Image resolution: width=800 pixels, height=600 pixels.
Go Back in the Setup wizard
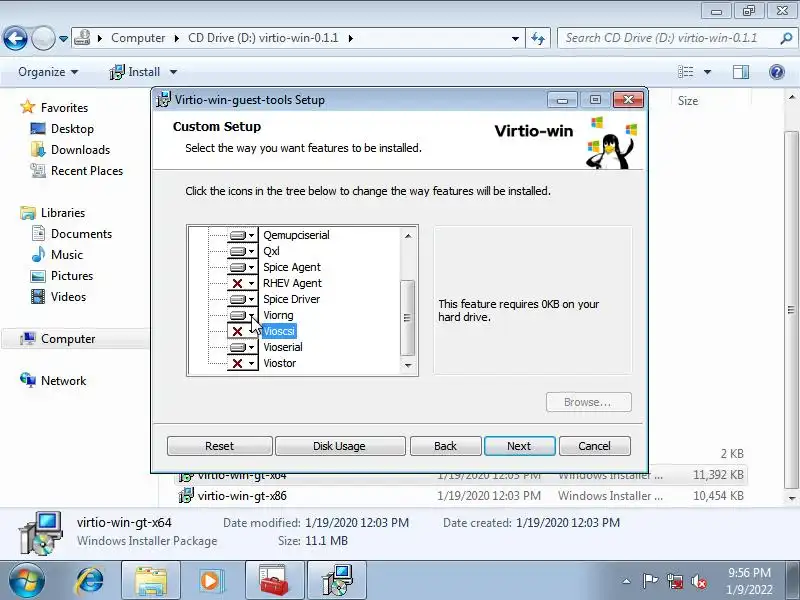(445, 446)
